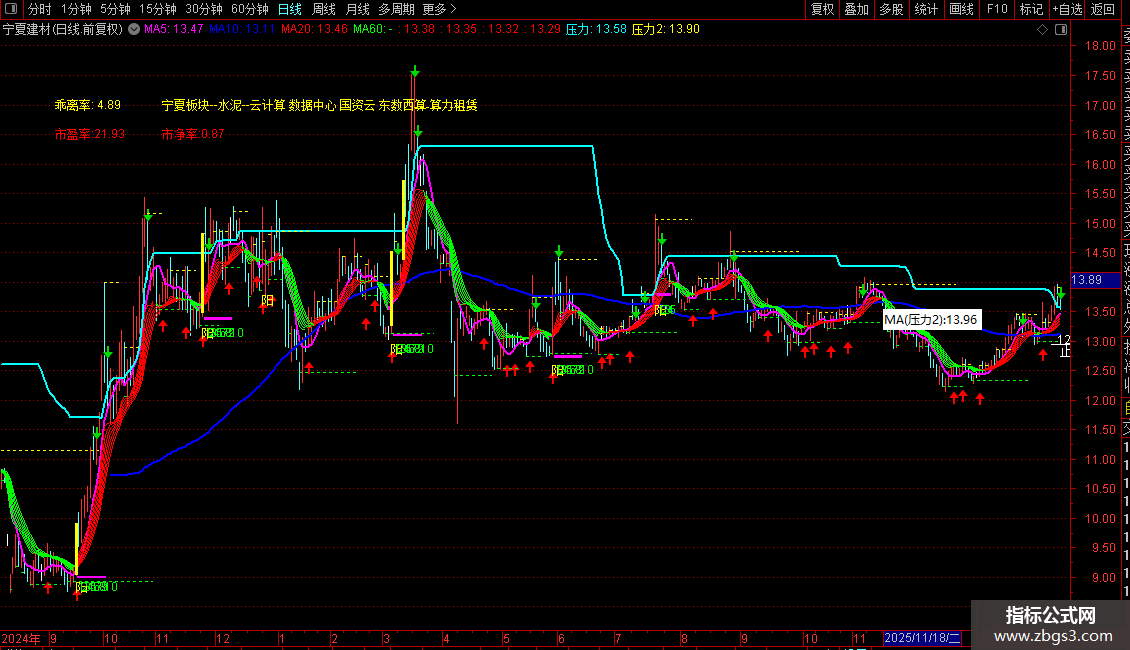Screen dimensions: 1130x650
Task: Switch to 月线 monthly chart
Action: 357,9
